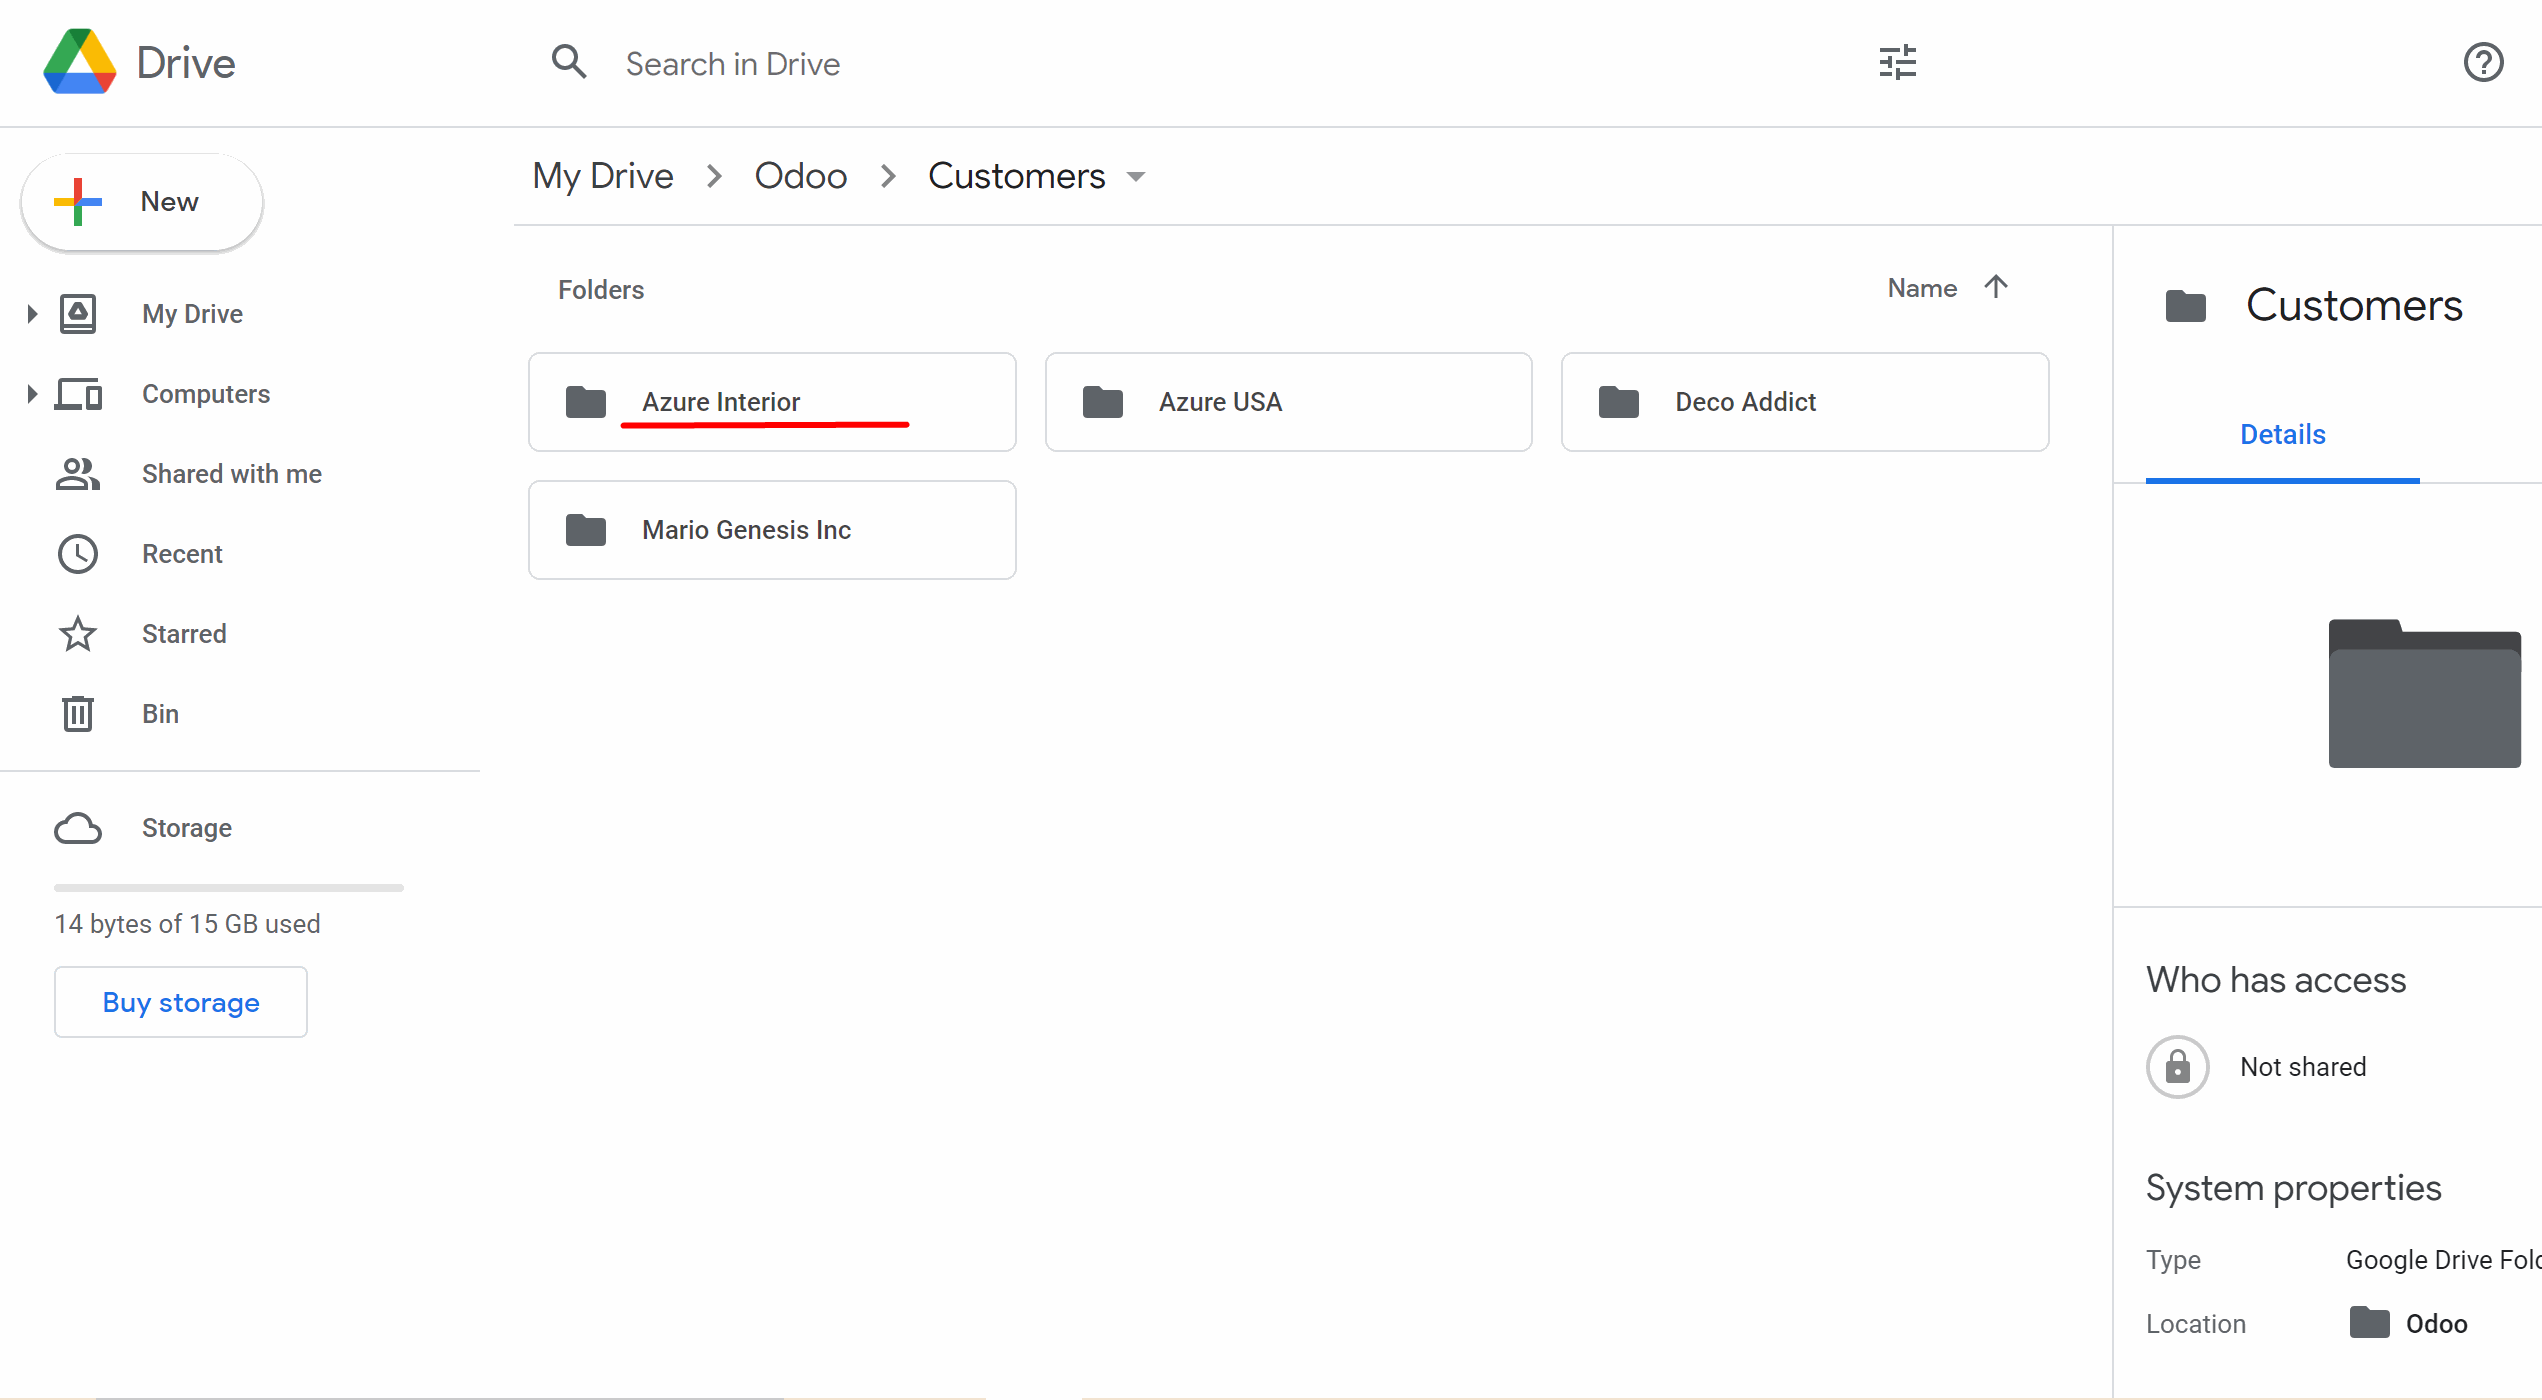Screen dimensions: 2542x1400
Task: Click the Azure Interior folder icon
Action: coord(586,402)
